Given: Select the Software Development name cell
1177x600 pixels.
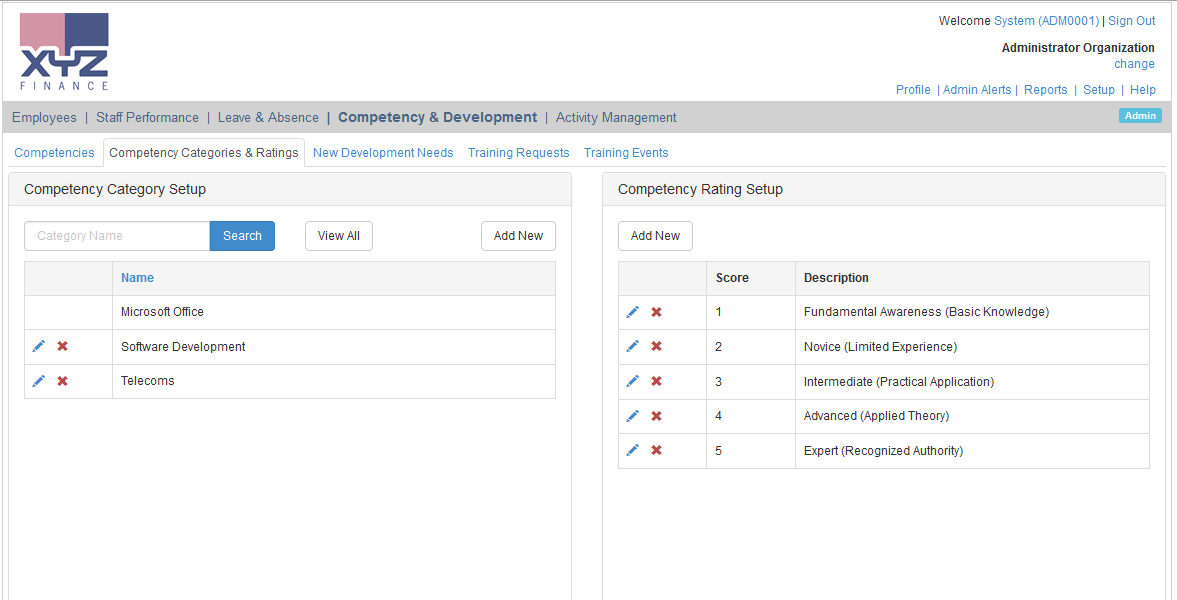Looking at the screenshot, I should (x=334, y=347).
